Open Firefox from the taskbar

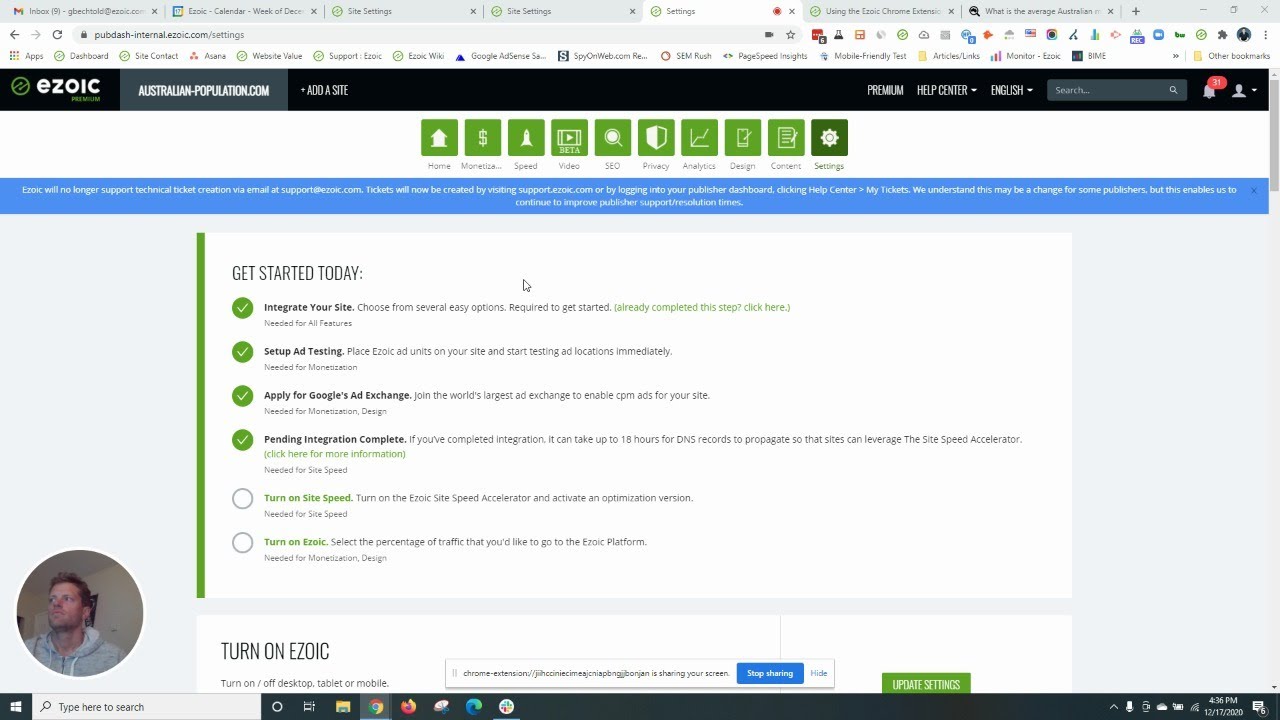point(408,707)
